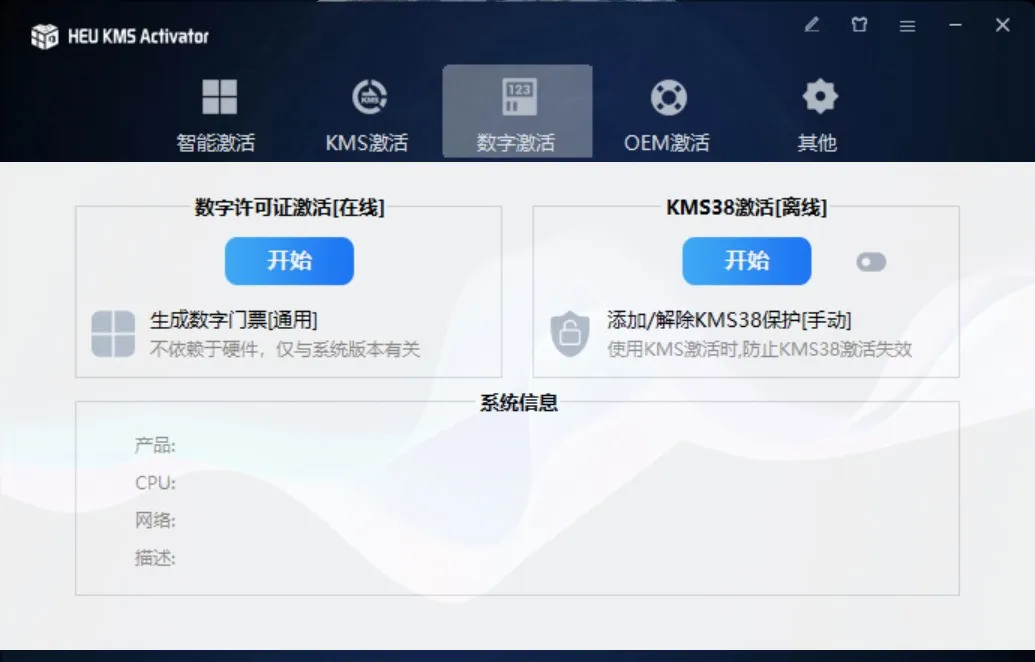Start KMS38激活 with the 开始 button

click(x=747, y=261)
